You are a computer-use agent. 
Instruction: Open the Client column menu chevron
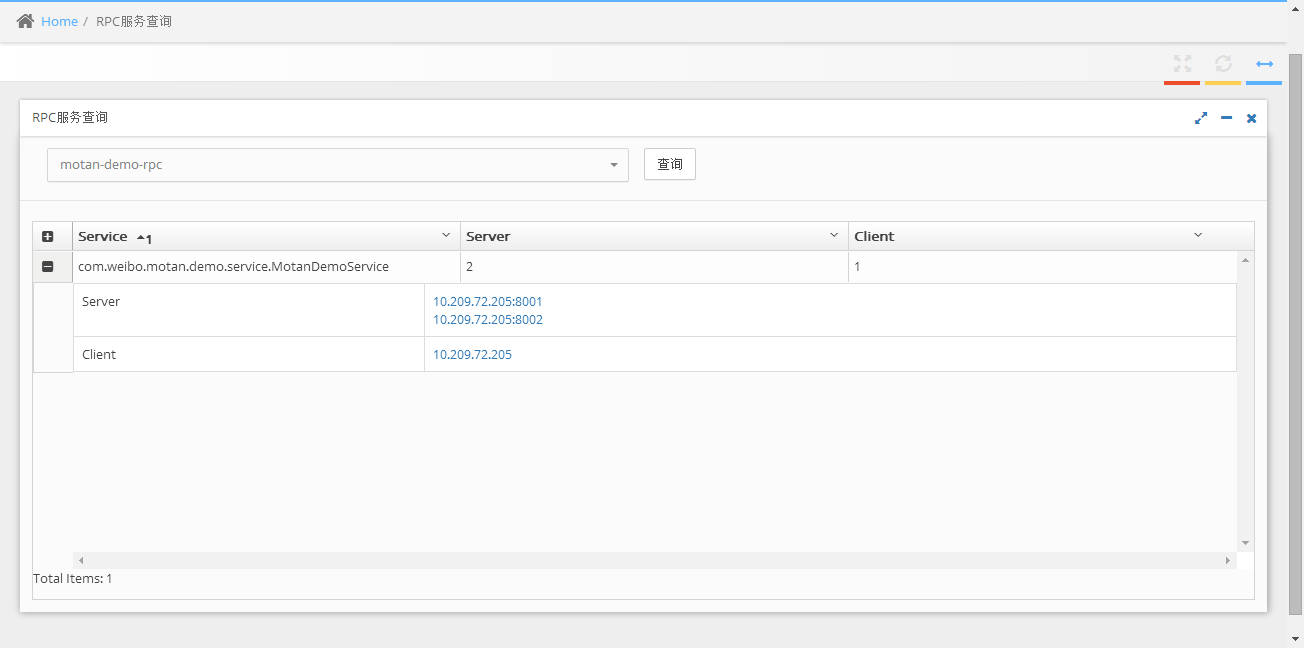point(1198,236)
